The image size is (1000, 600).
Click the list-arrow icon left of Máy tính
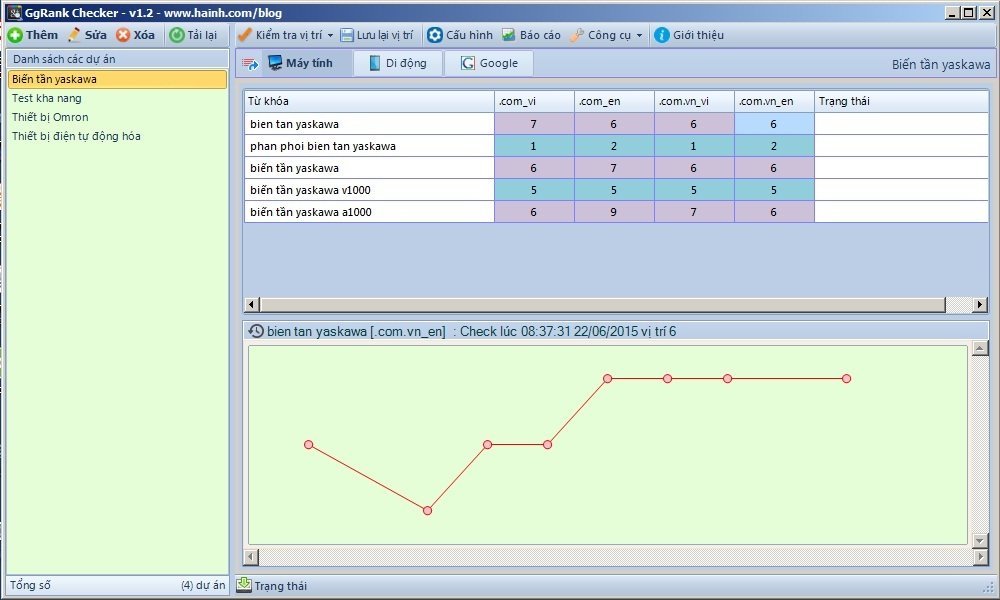tap(250, 64)
